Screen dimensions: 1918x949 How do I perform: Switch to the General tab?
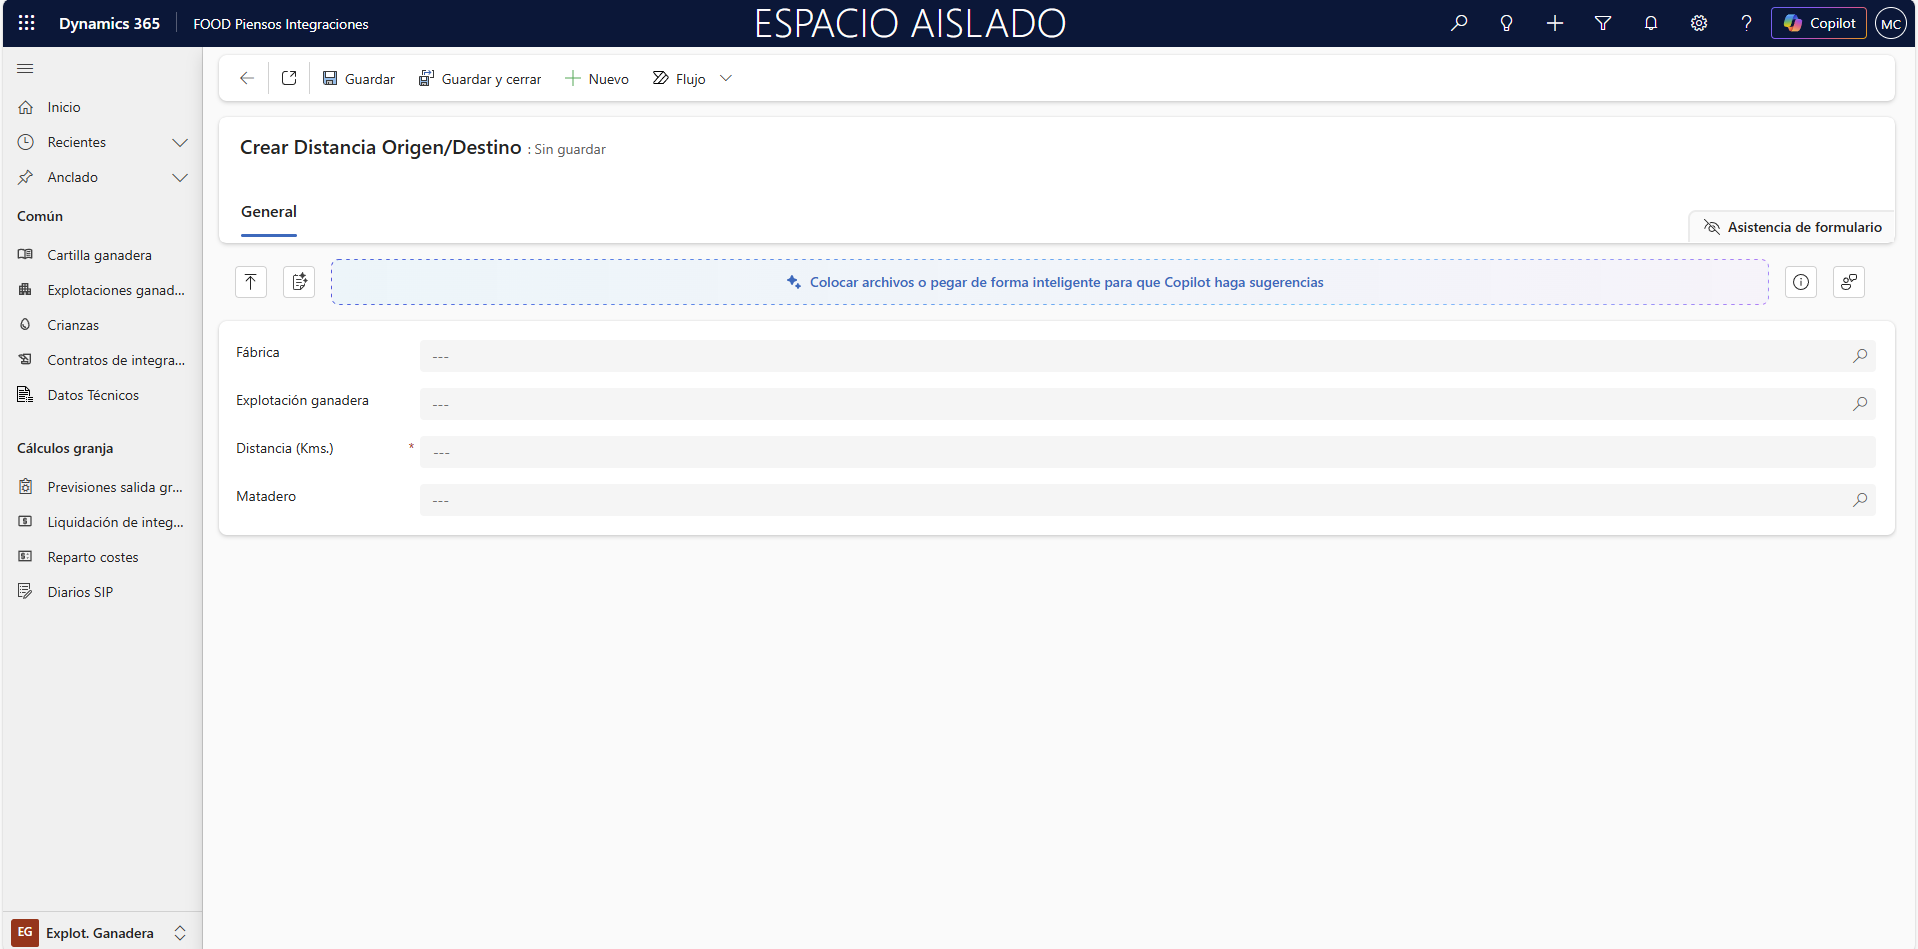268,211
